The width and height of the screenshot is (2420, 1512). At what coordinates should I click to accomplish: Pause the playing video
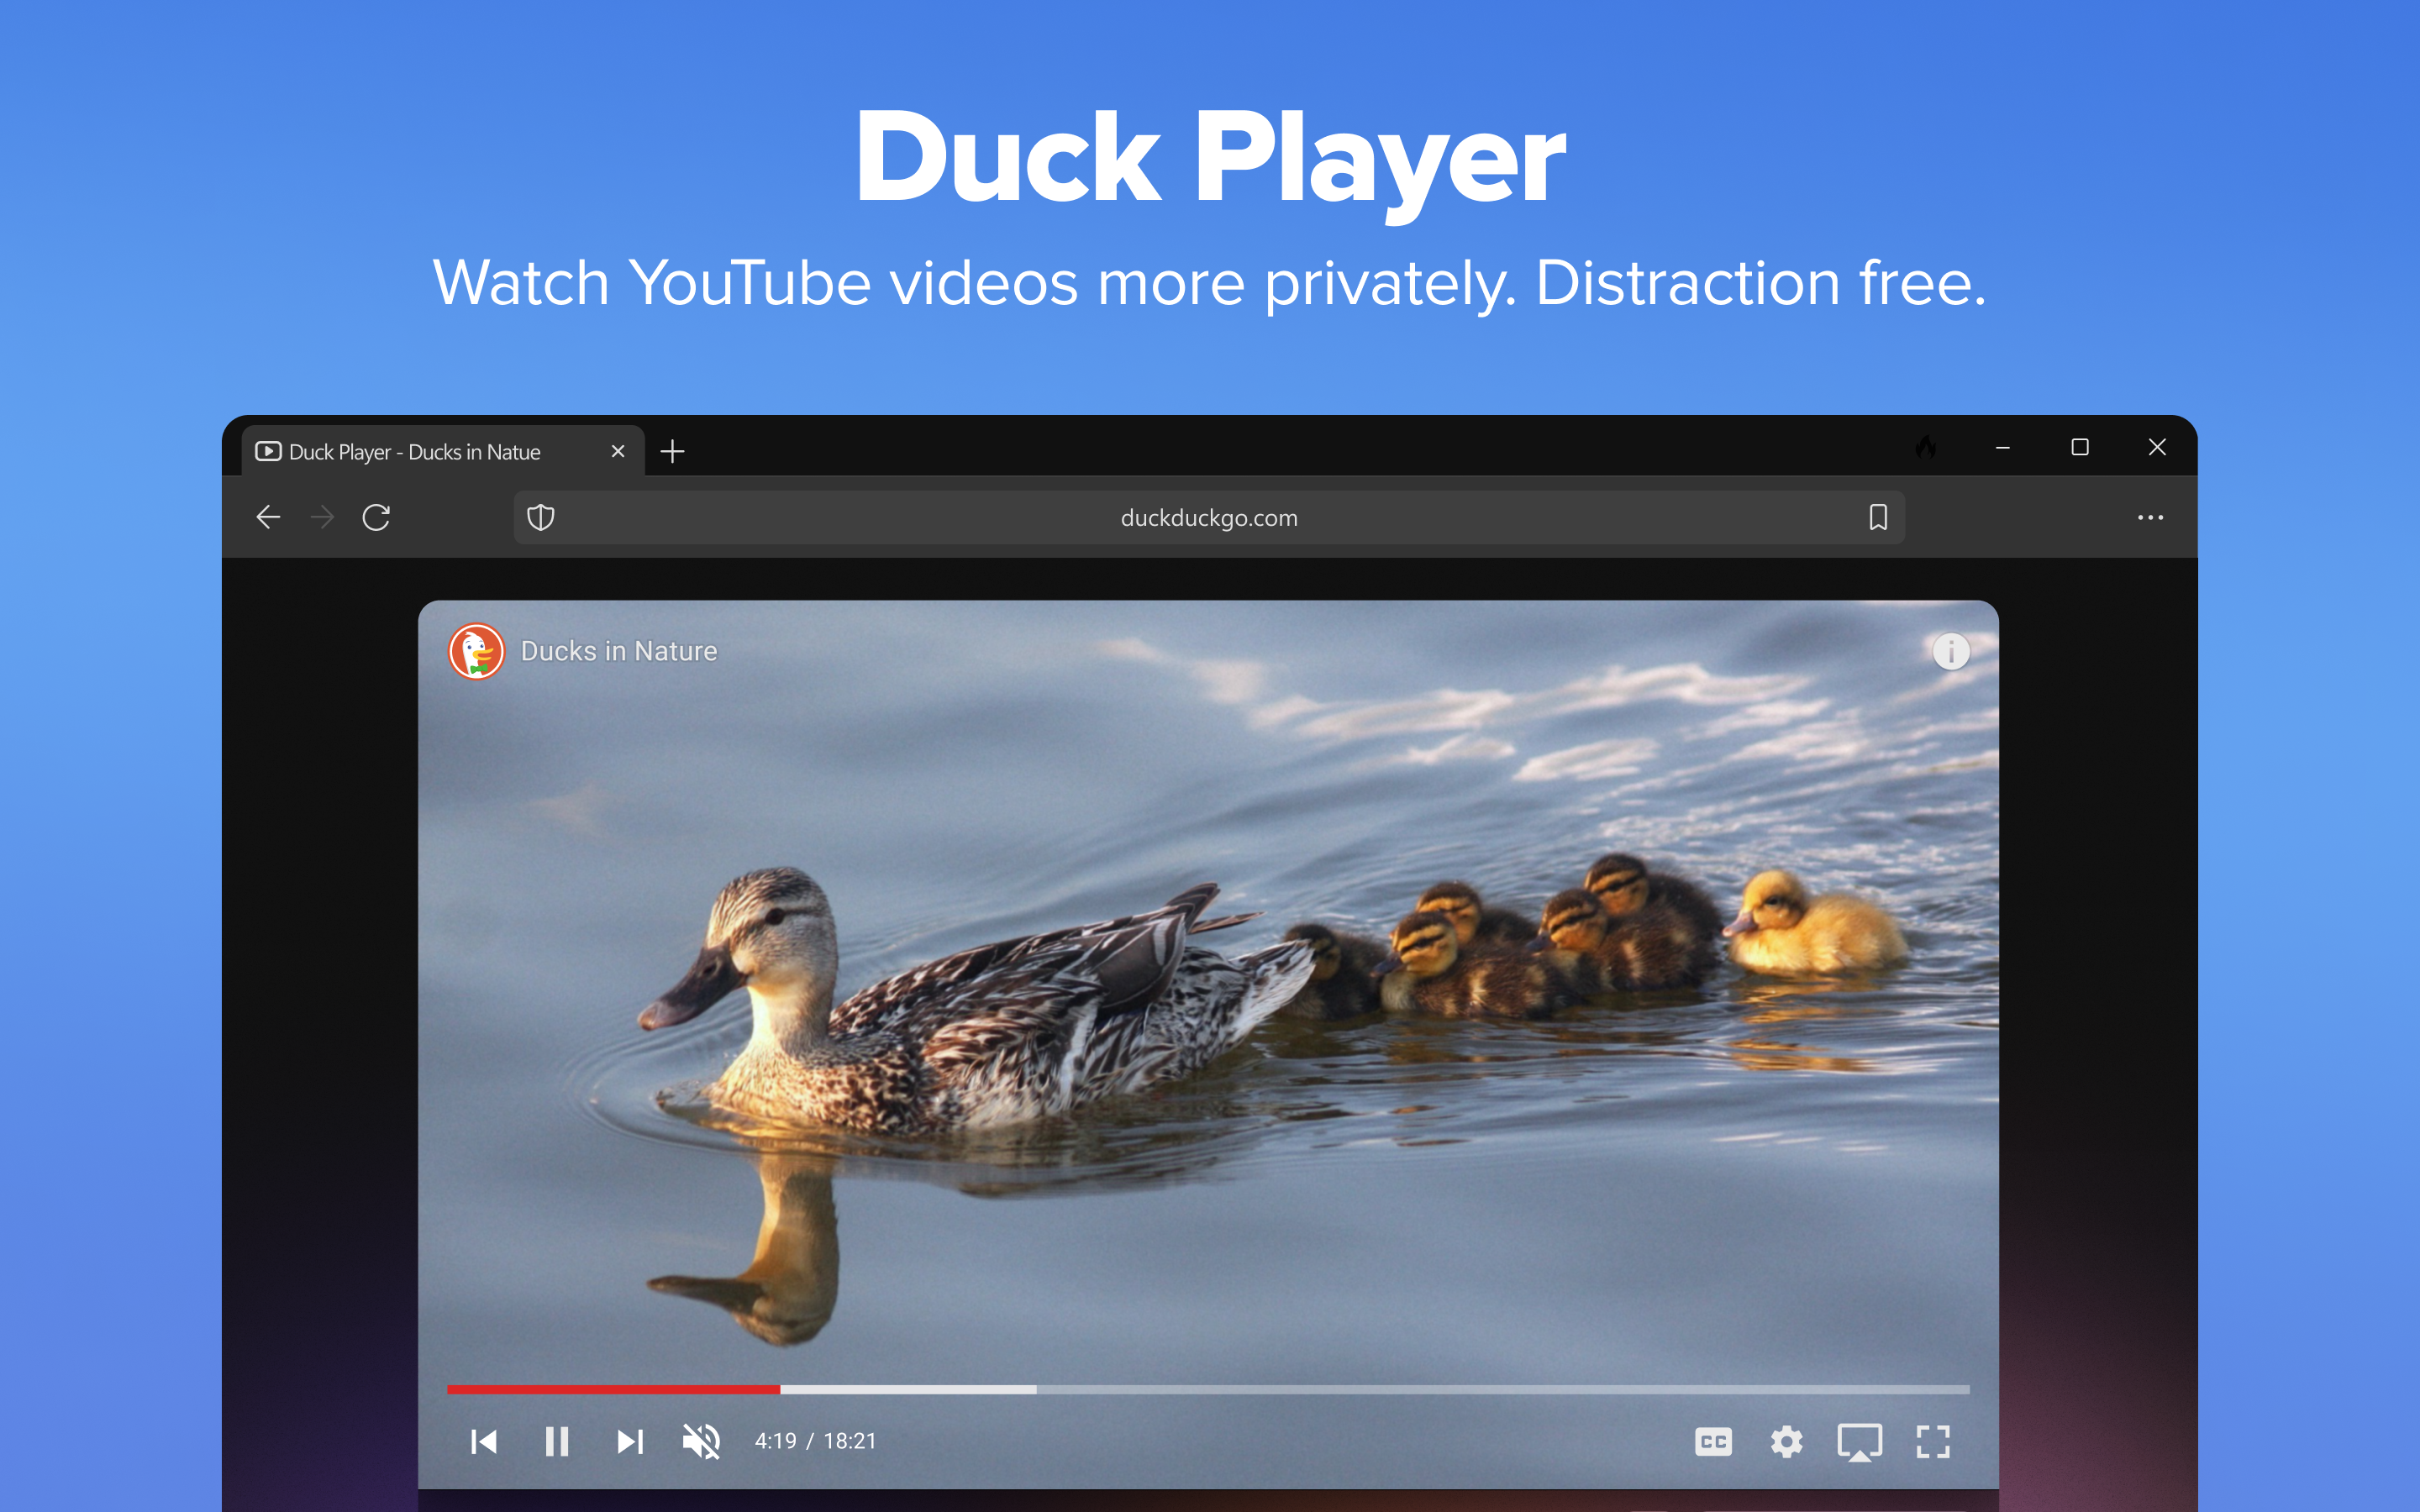point(557,1440)
